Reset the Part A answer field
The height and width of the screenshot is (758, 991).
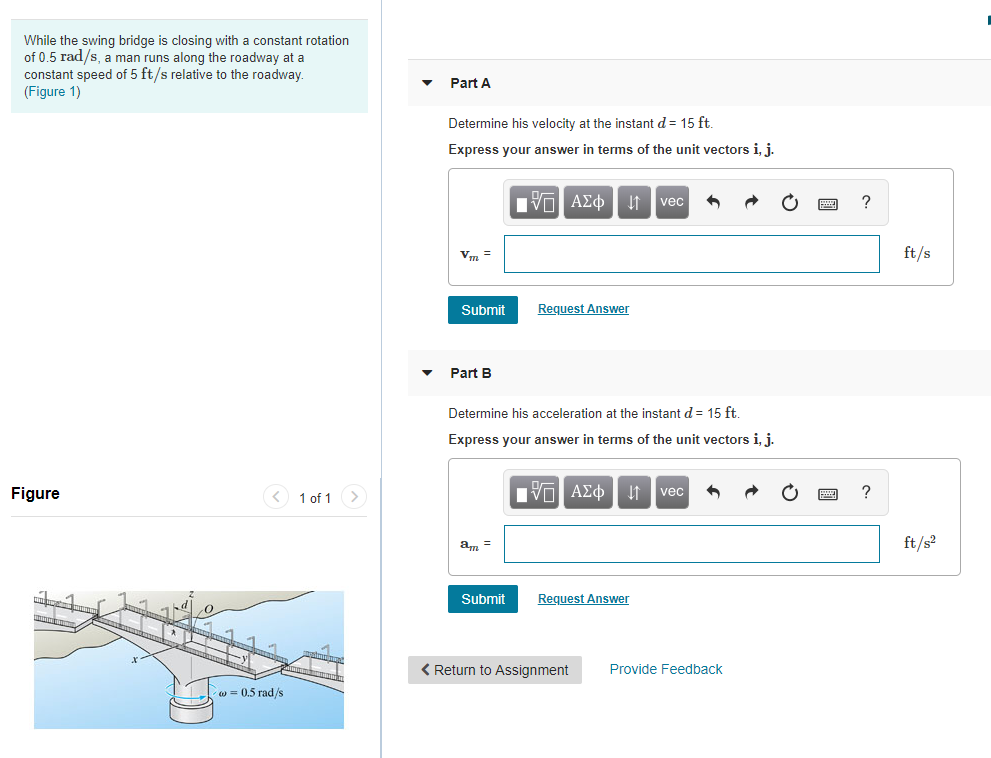789,202
